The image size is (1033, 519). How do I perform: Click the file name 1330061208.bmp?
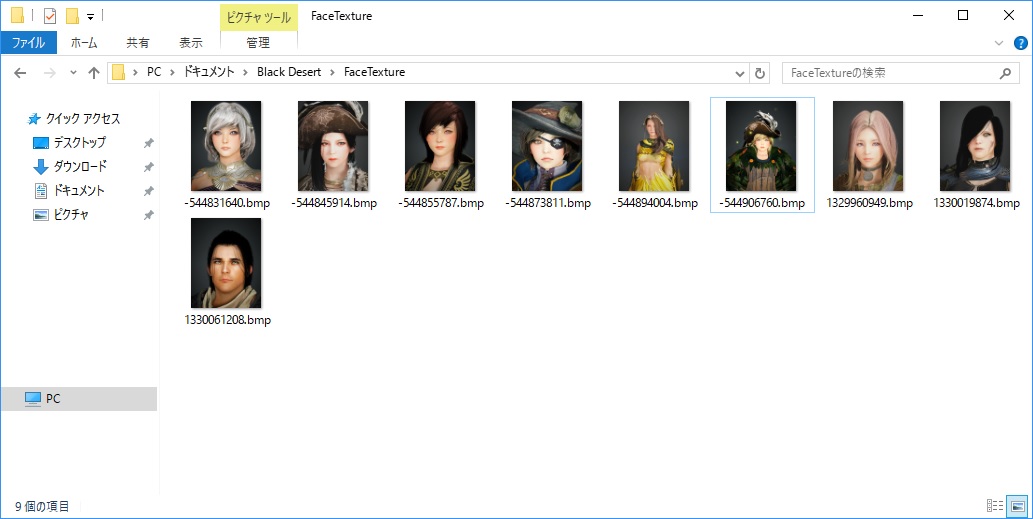(x=227, y=320)
